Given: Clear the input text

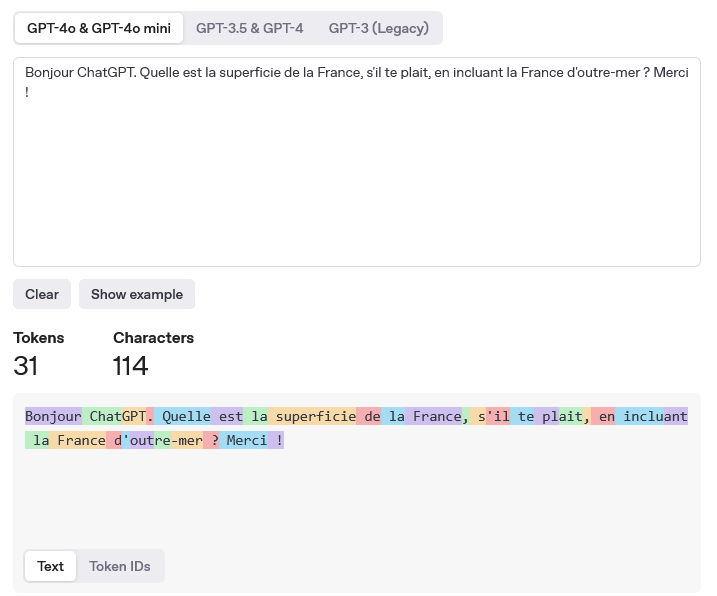Looking at the screenshot, I should 42,294.
